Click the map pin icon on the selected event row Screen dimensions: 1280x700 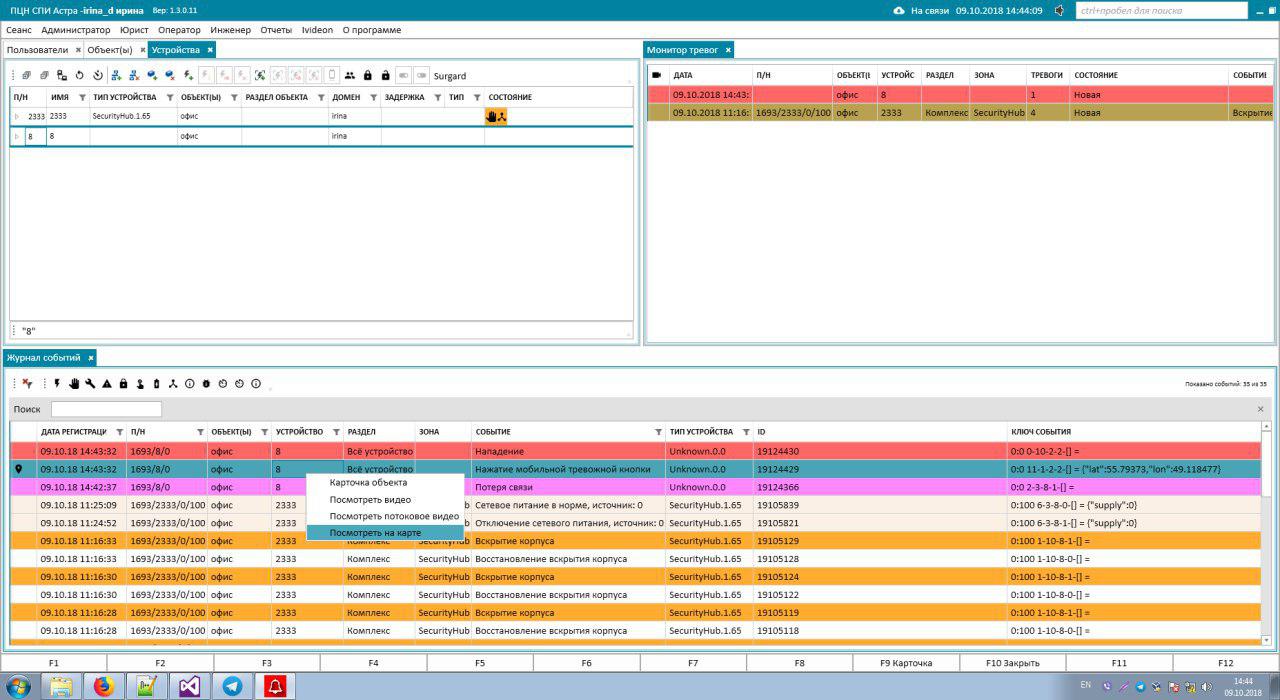(18, 469)
